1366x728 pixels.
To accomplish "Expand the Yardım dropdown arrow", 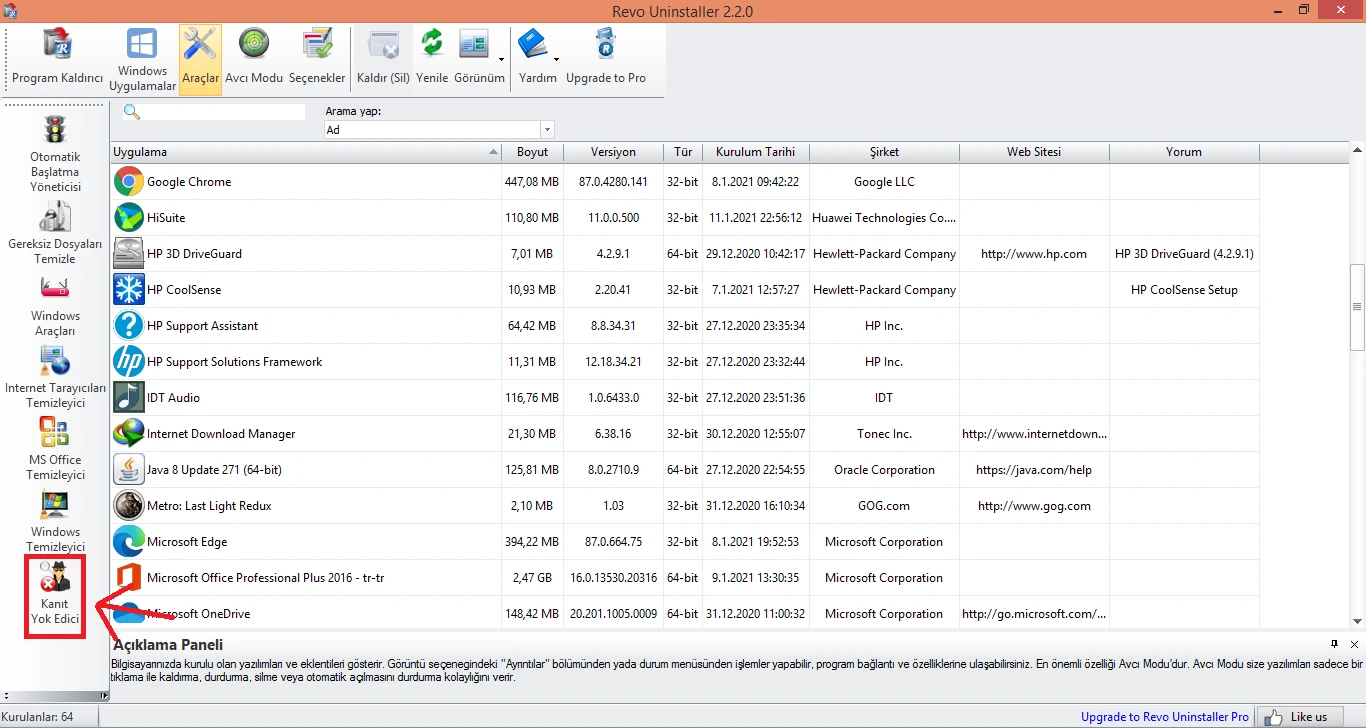I will 556,58.
